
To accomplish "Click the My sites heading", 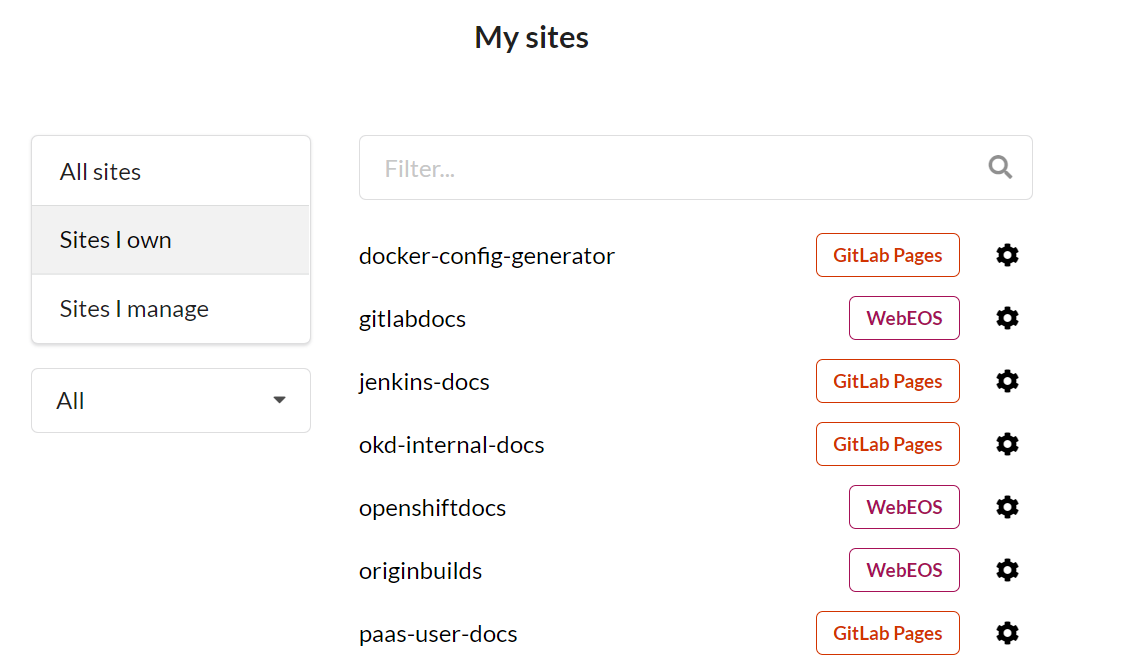I will pos(531,37).
